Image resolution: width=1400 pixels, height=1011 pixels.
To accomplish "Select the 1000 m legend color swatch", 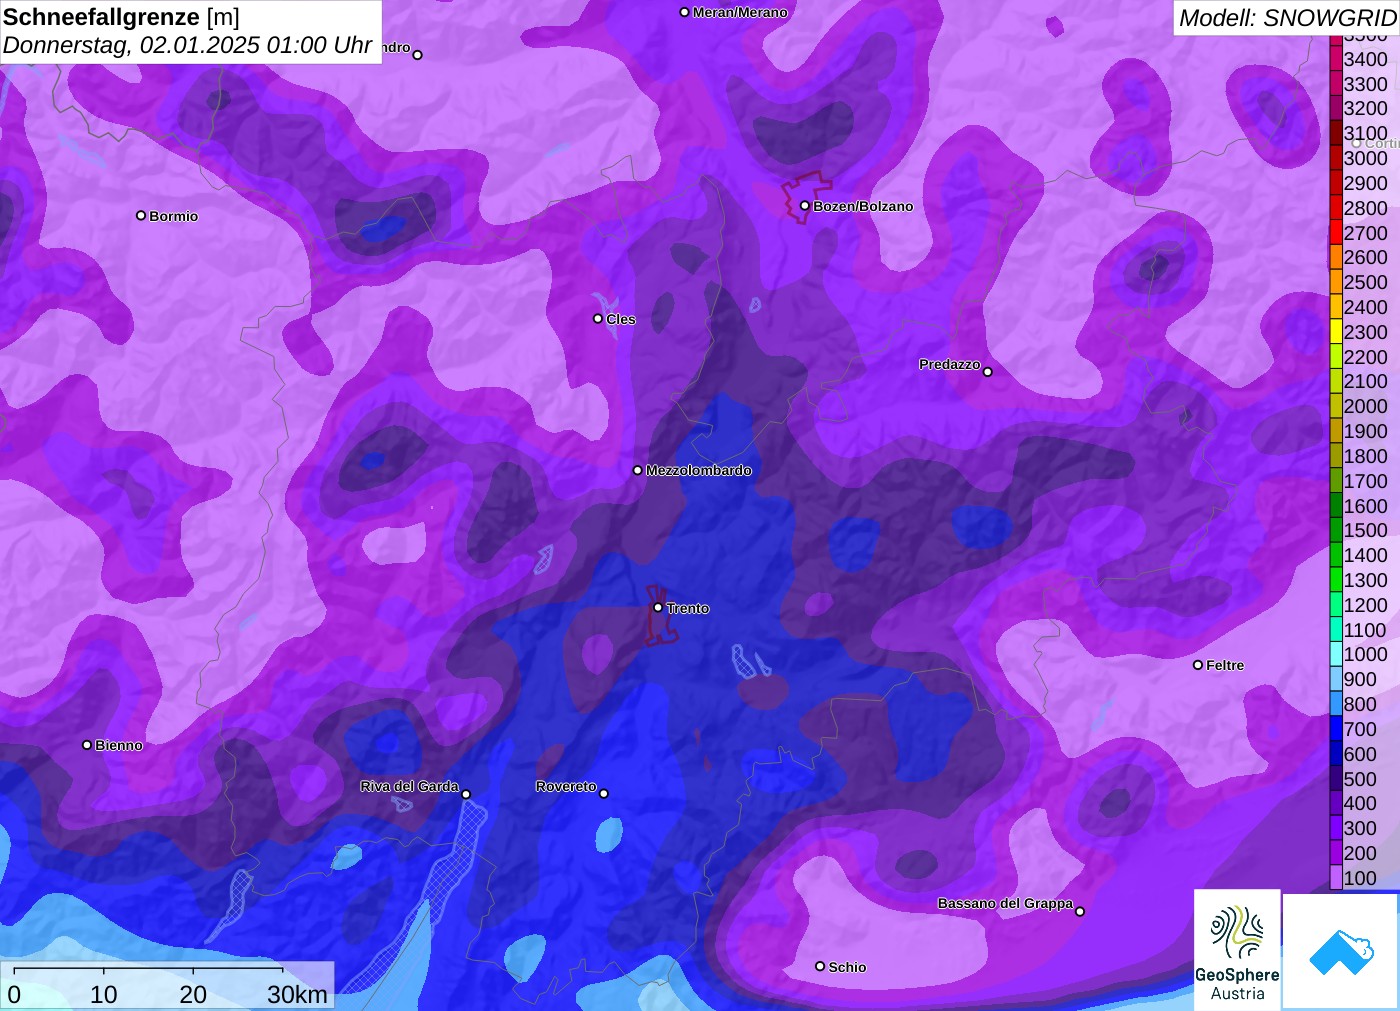I will 1336,654.
